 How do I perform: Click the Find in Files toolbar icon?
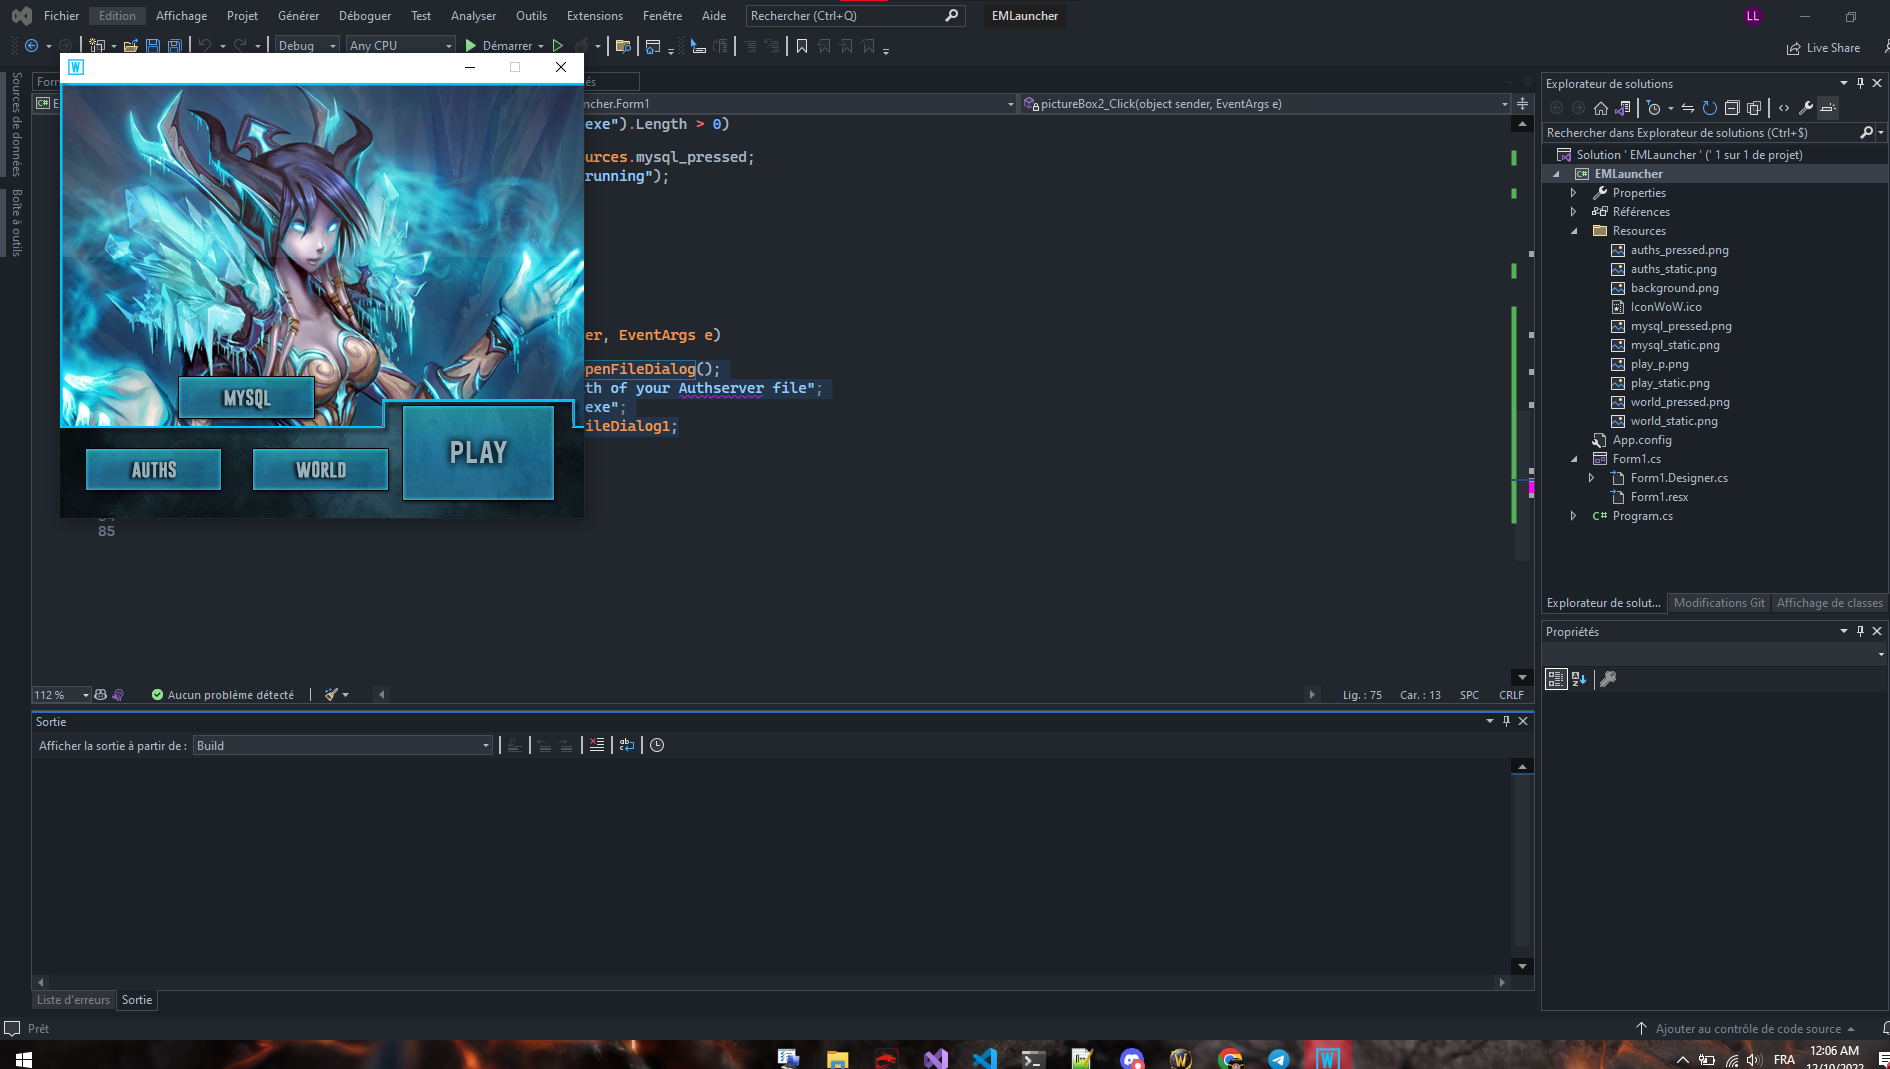(623, 46)
